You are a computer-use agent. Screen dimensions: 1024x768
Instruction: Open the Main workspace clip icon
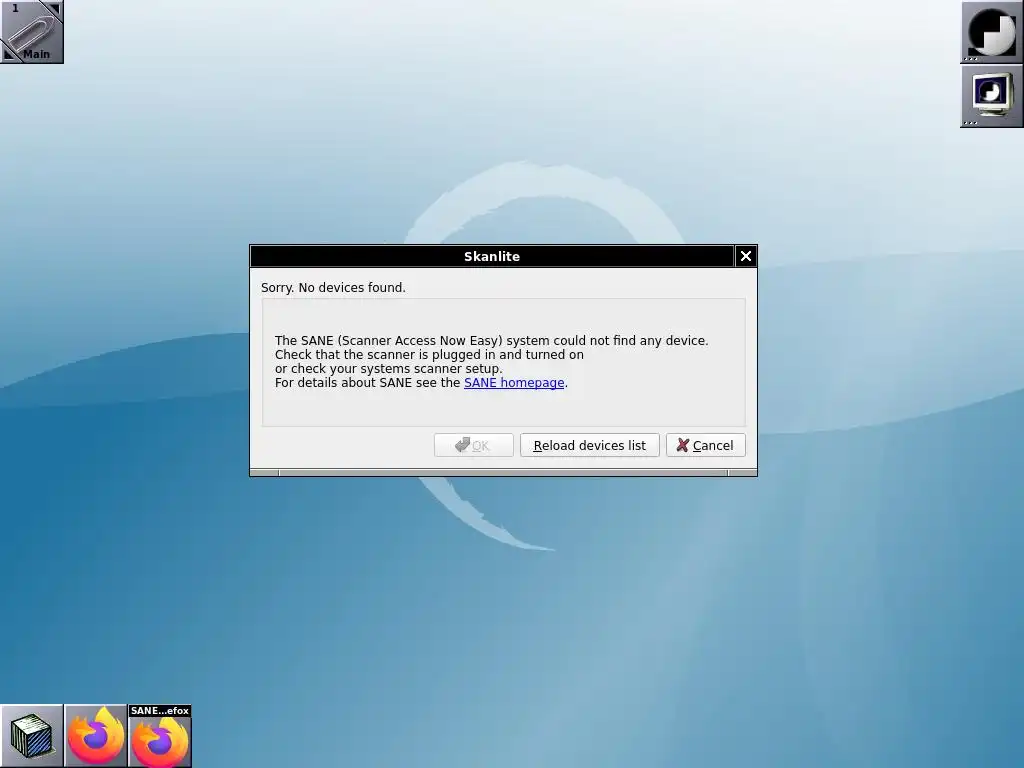31,31
